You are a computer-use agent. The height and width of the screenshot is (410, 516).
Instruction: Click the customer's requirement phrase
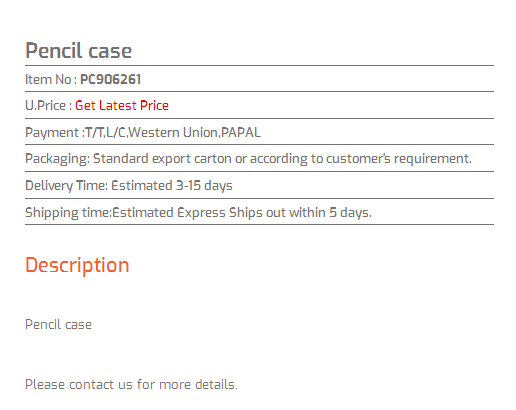click(399, 159)
